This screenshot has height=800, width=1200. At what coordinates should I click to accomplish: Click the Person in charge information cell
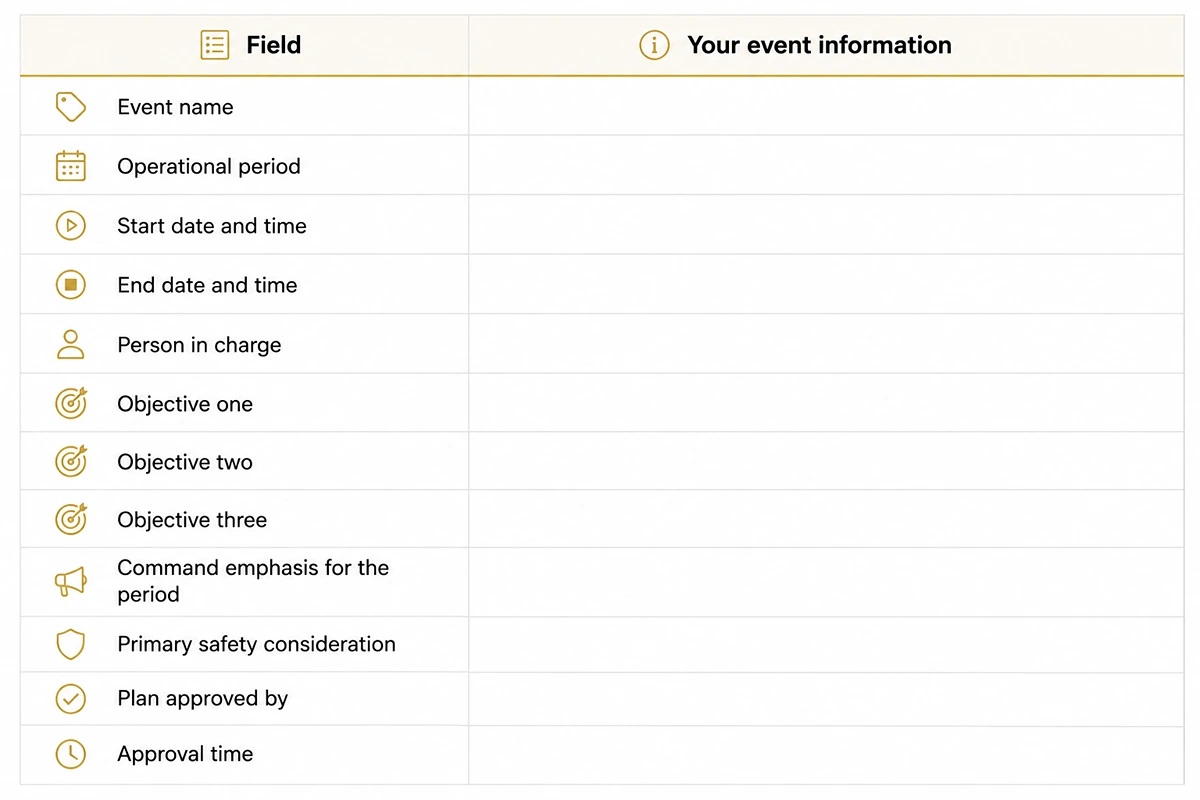tap(826, 344)
